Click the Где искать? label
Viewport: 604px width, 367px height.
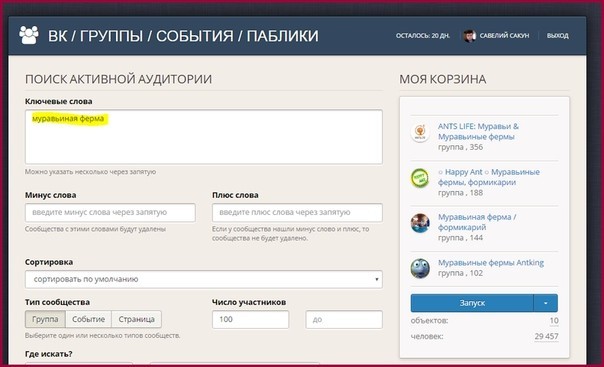coord(49,354)
